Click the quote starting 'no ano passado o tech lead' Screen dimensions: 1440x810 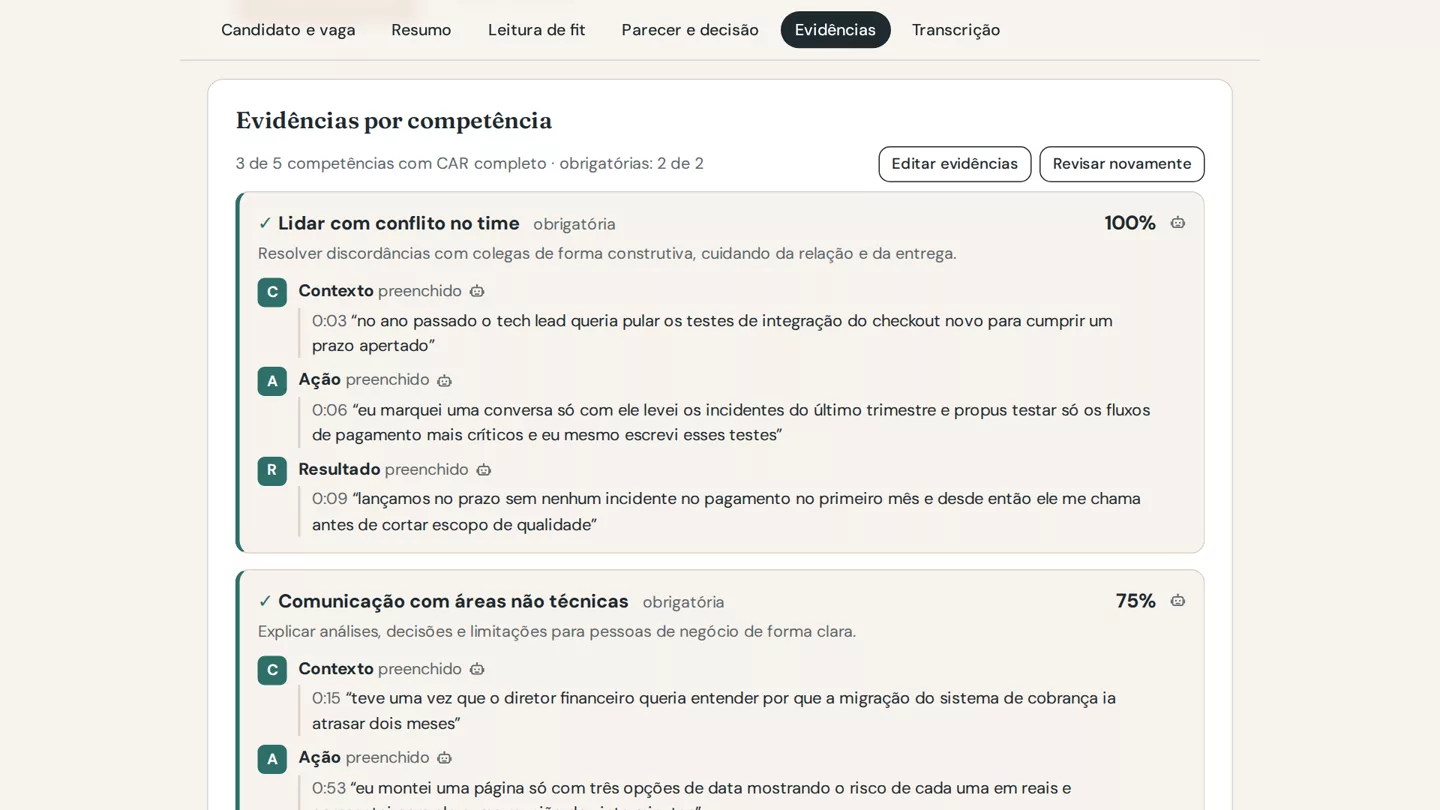pyautogui.click(x=712, y=333)
